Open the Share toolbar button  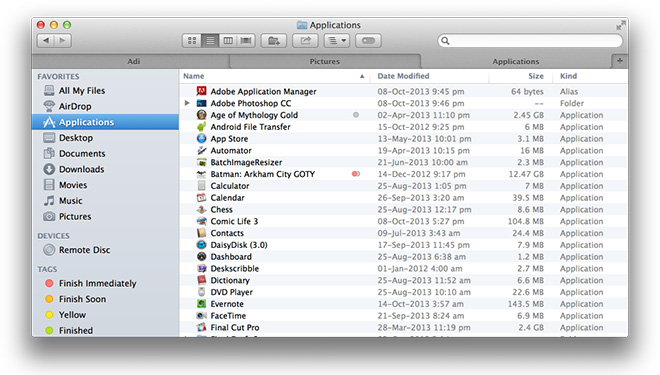[305, 40]
